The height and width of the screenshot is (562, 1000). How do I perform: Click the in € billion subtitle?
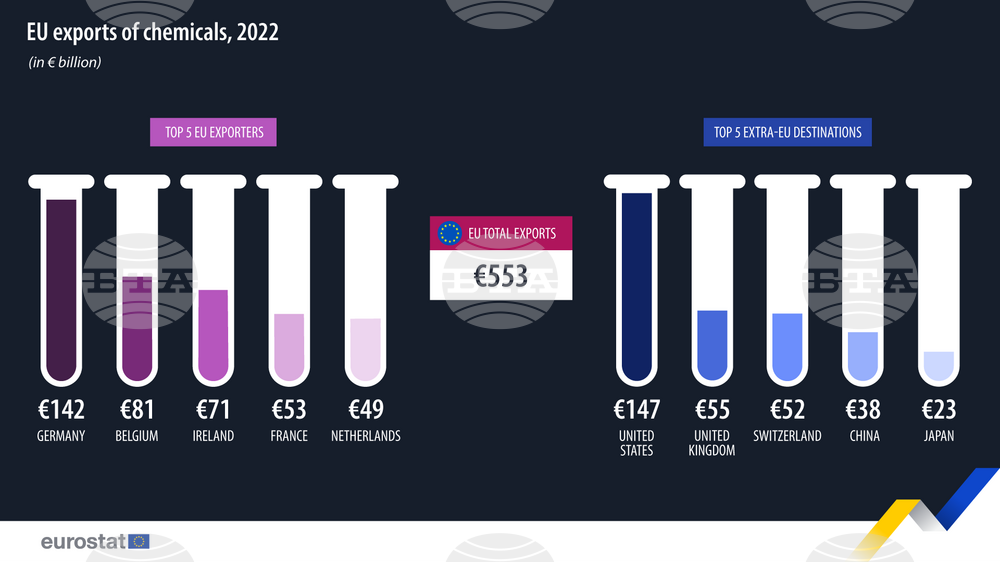pyautogui.click(x=64, y=63)
